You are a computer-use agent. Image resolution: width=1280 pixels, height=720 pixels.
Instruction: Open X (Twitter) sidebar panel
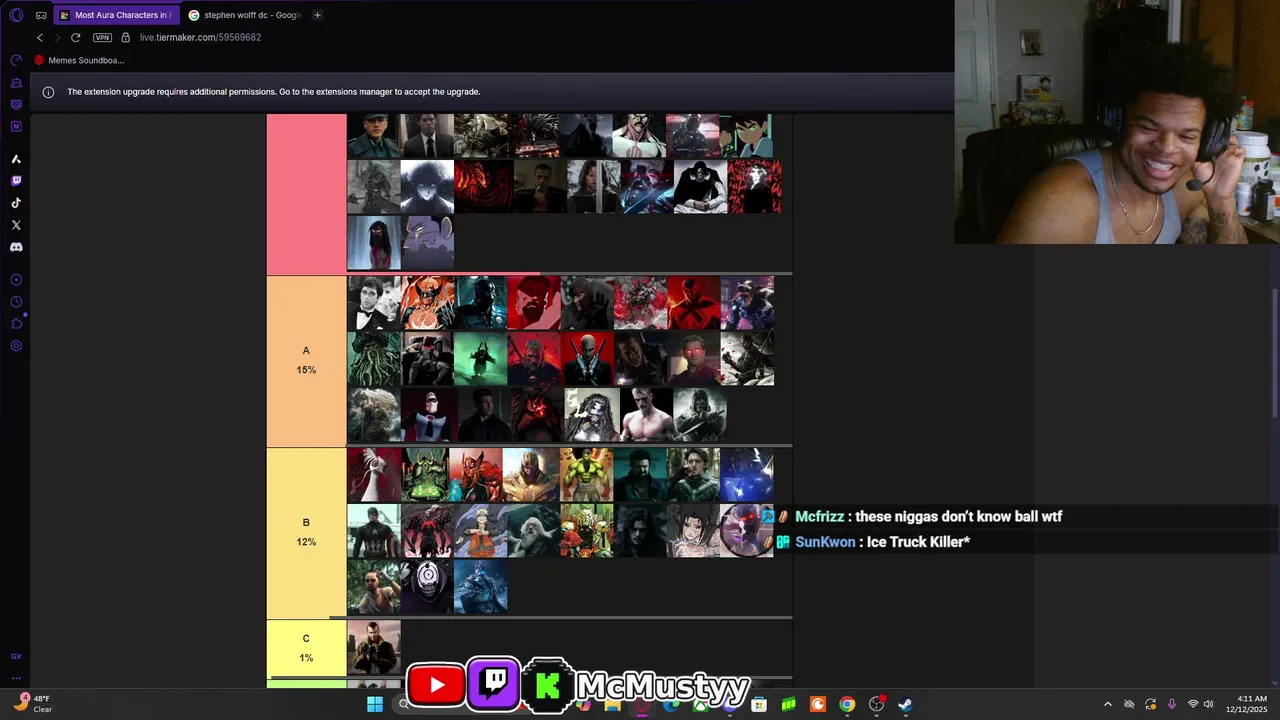coord(16,225)
